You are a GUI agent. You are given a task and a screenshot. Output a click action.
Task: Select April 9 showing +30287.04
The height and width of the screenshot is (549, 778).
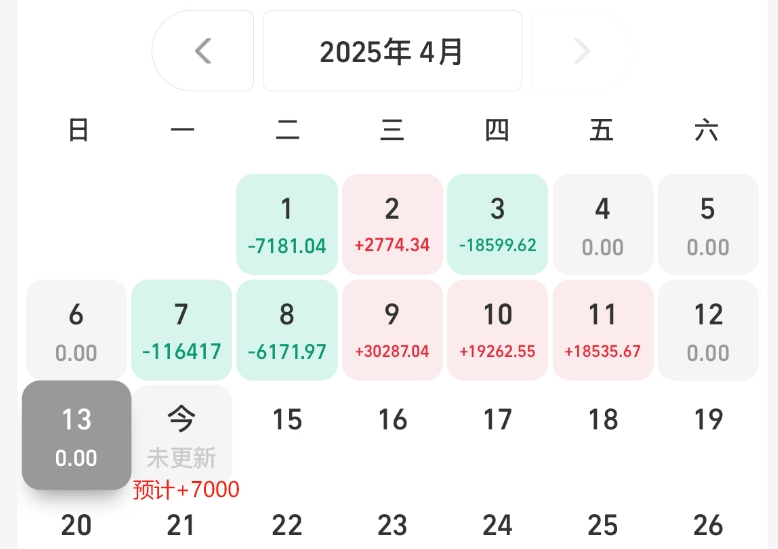tap(392, 330)
